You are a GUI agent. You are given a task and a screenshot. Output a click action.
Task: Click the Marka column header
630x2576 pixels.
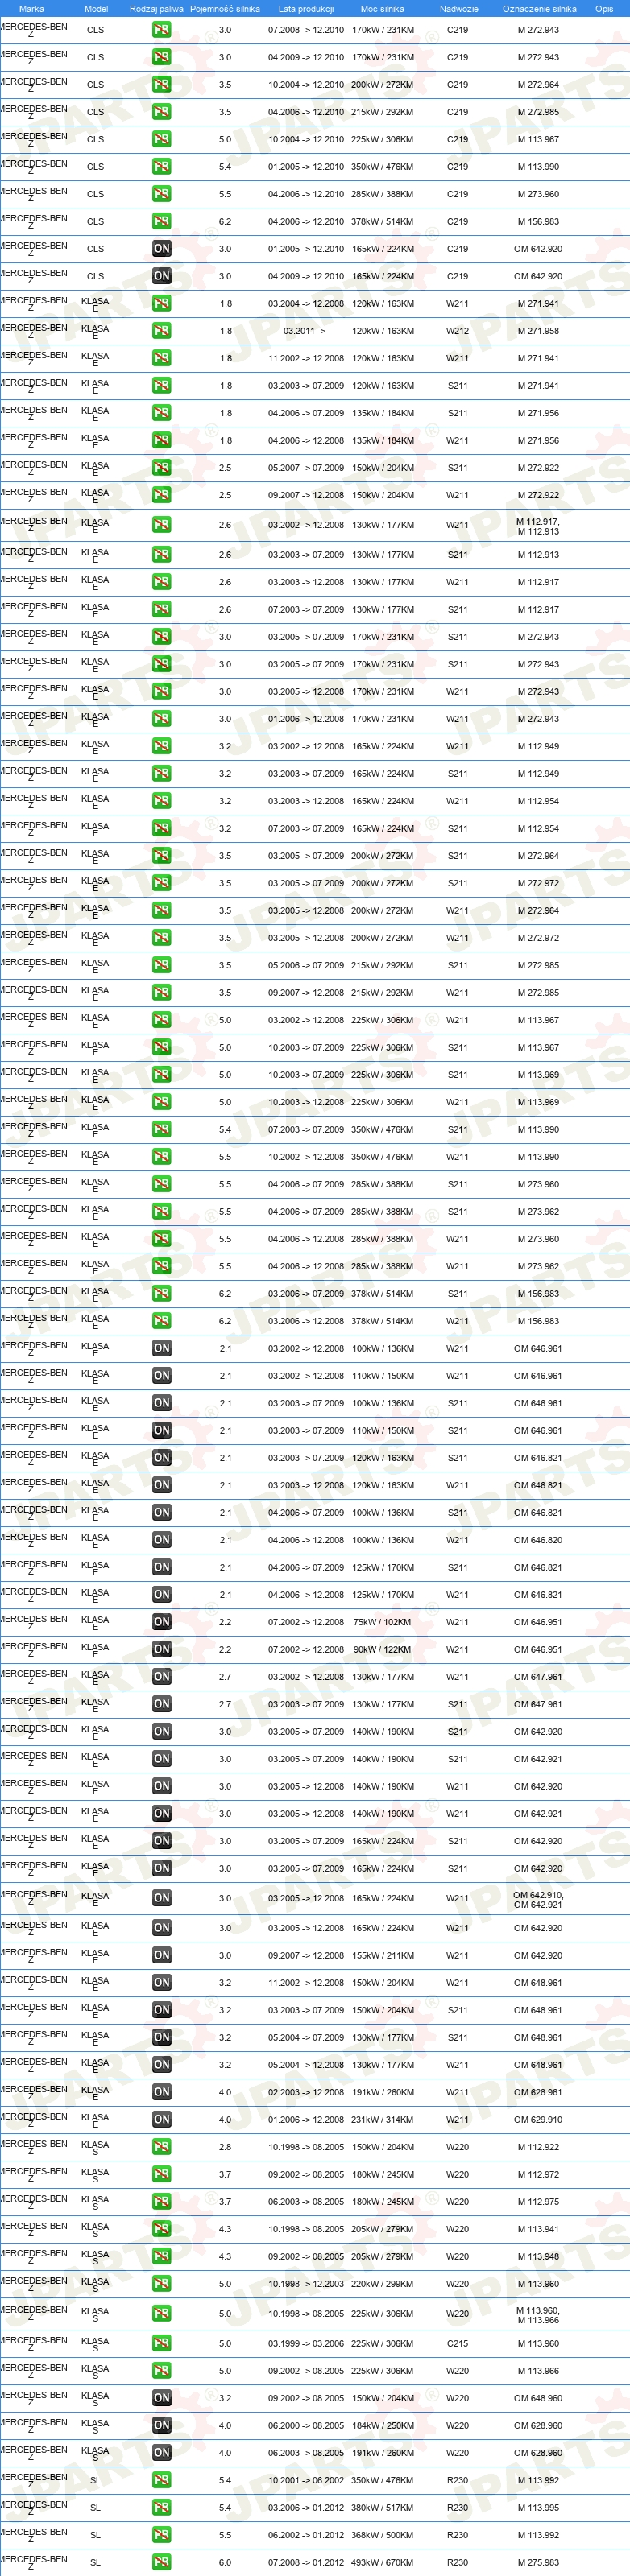31,9
